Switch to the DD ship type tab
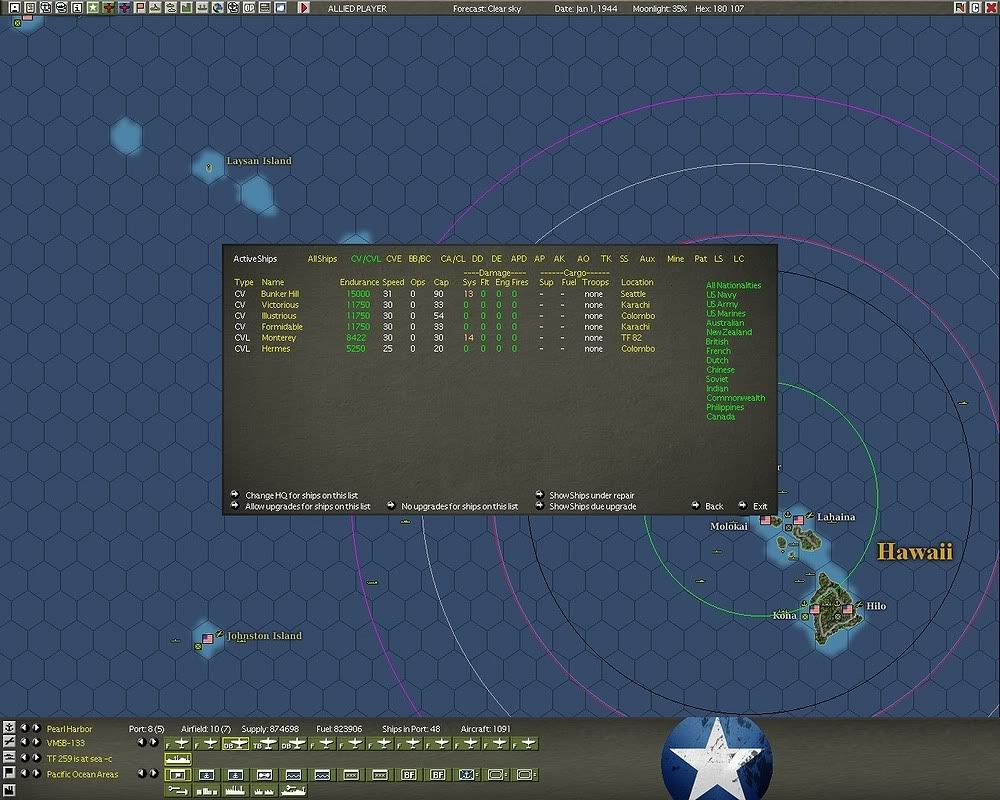 477,259
